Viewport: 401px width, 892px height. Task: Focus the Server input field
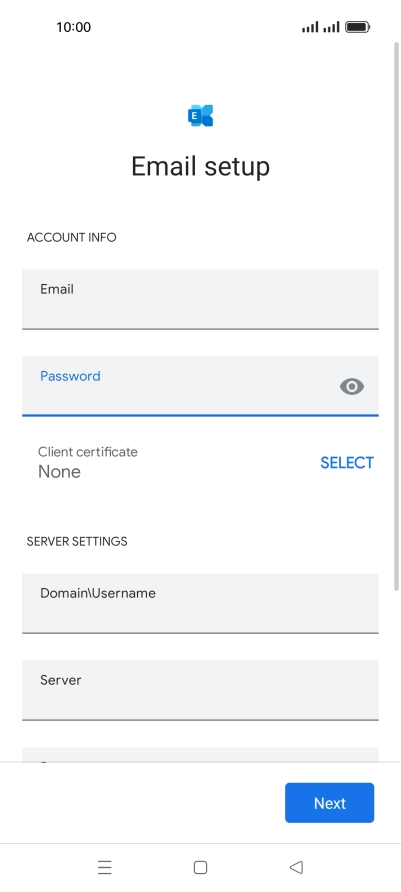click(x=200, y=690)
